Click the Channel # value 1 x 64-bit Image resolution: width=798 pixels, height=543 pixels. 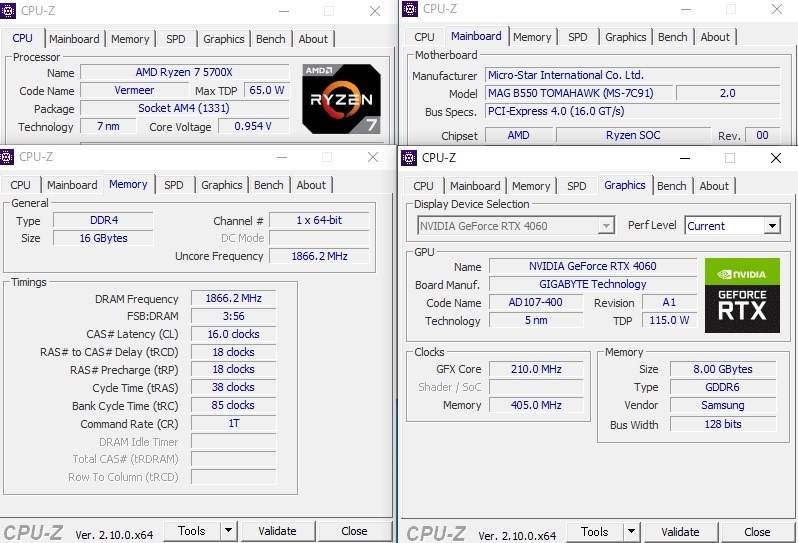tap(319, 220)
